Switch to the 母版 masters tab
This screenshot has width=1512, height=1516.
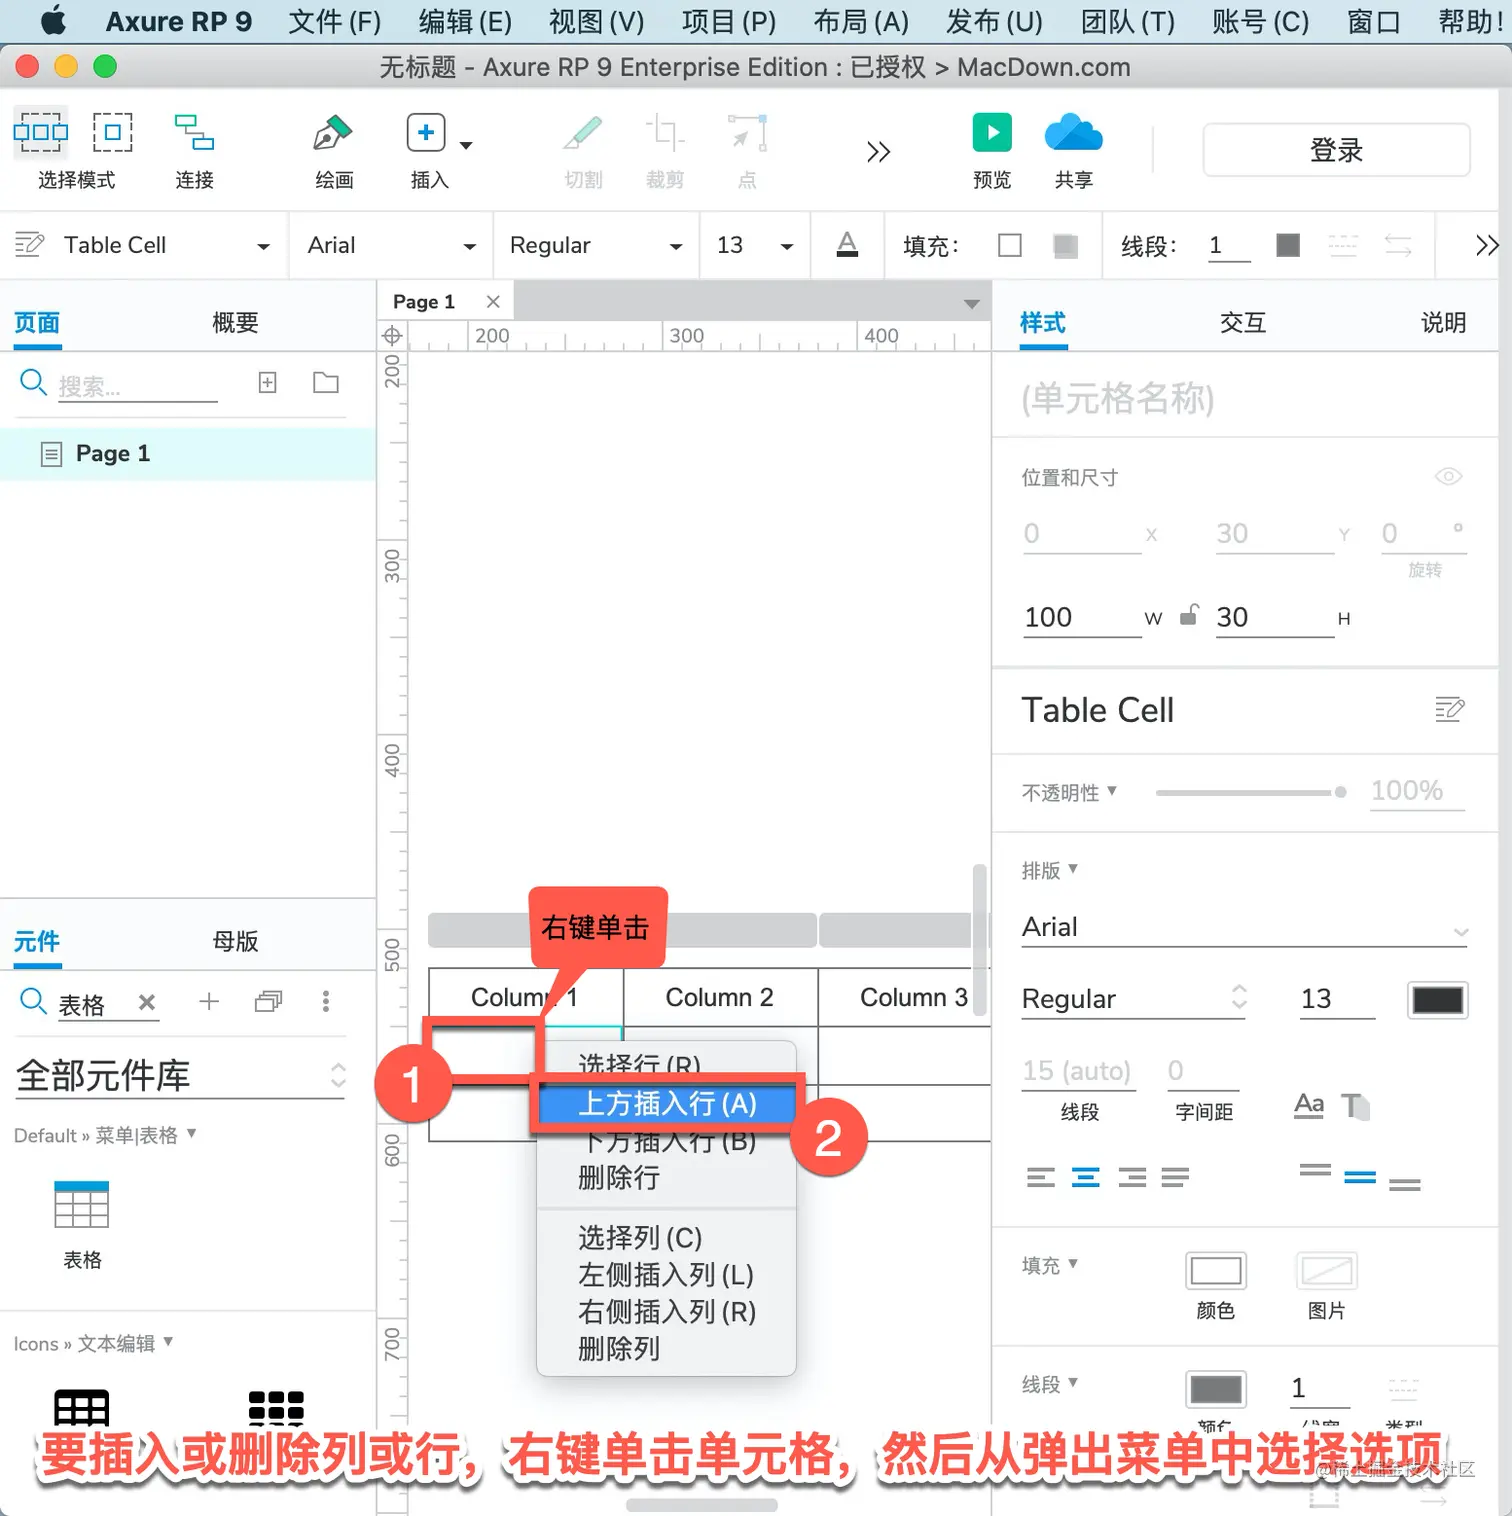235,941
